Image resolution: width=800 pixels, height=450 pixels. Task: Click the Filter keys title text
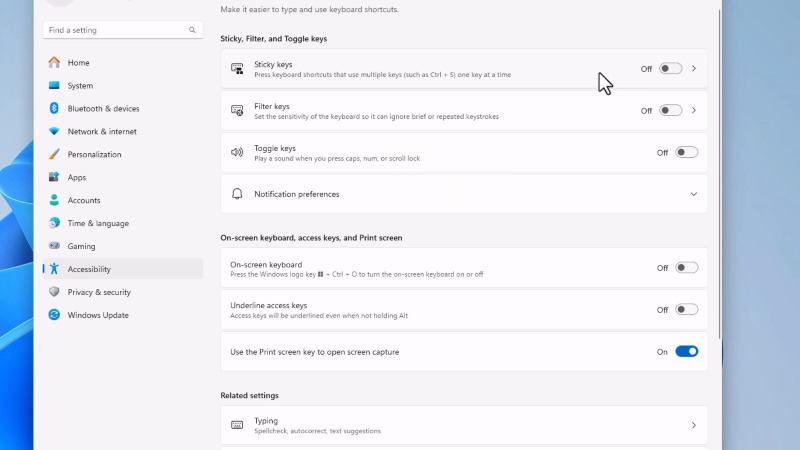point(271,106)
